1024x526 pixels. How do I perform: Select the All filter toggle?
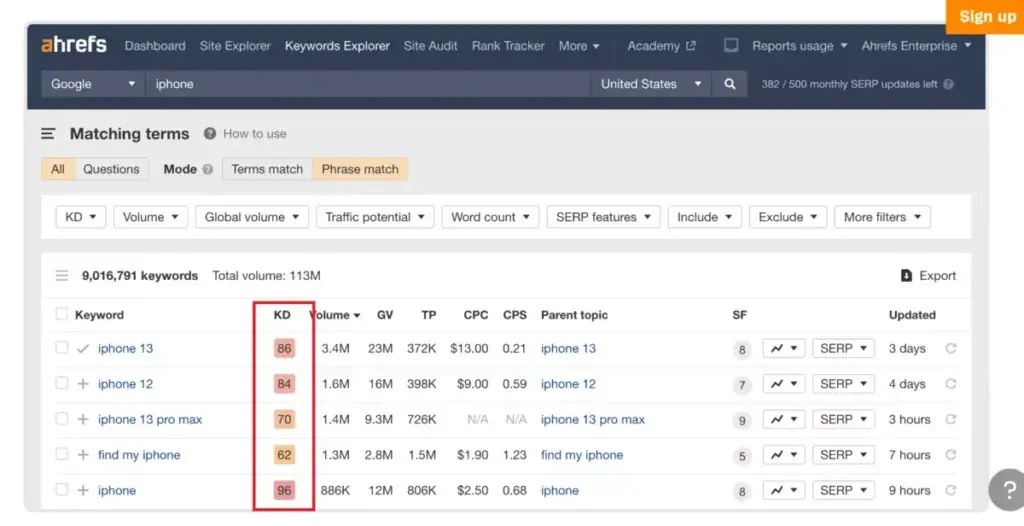(58, 169)
